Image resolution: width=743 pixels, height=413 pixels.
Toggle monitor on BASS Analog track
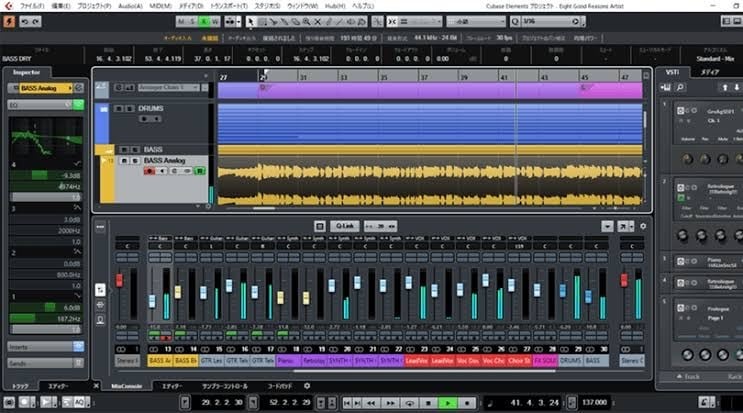coord(162,171)
